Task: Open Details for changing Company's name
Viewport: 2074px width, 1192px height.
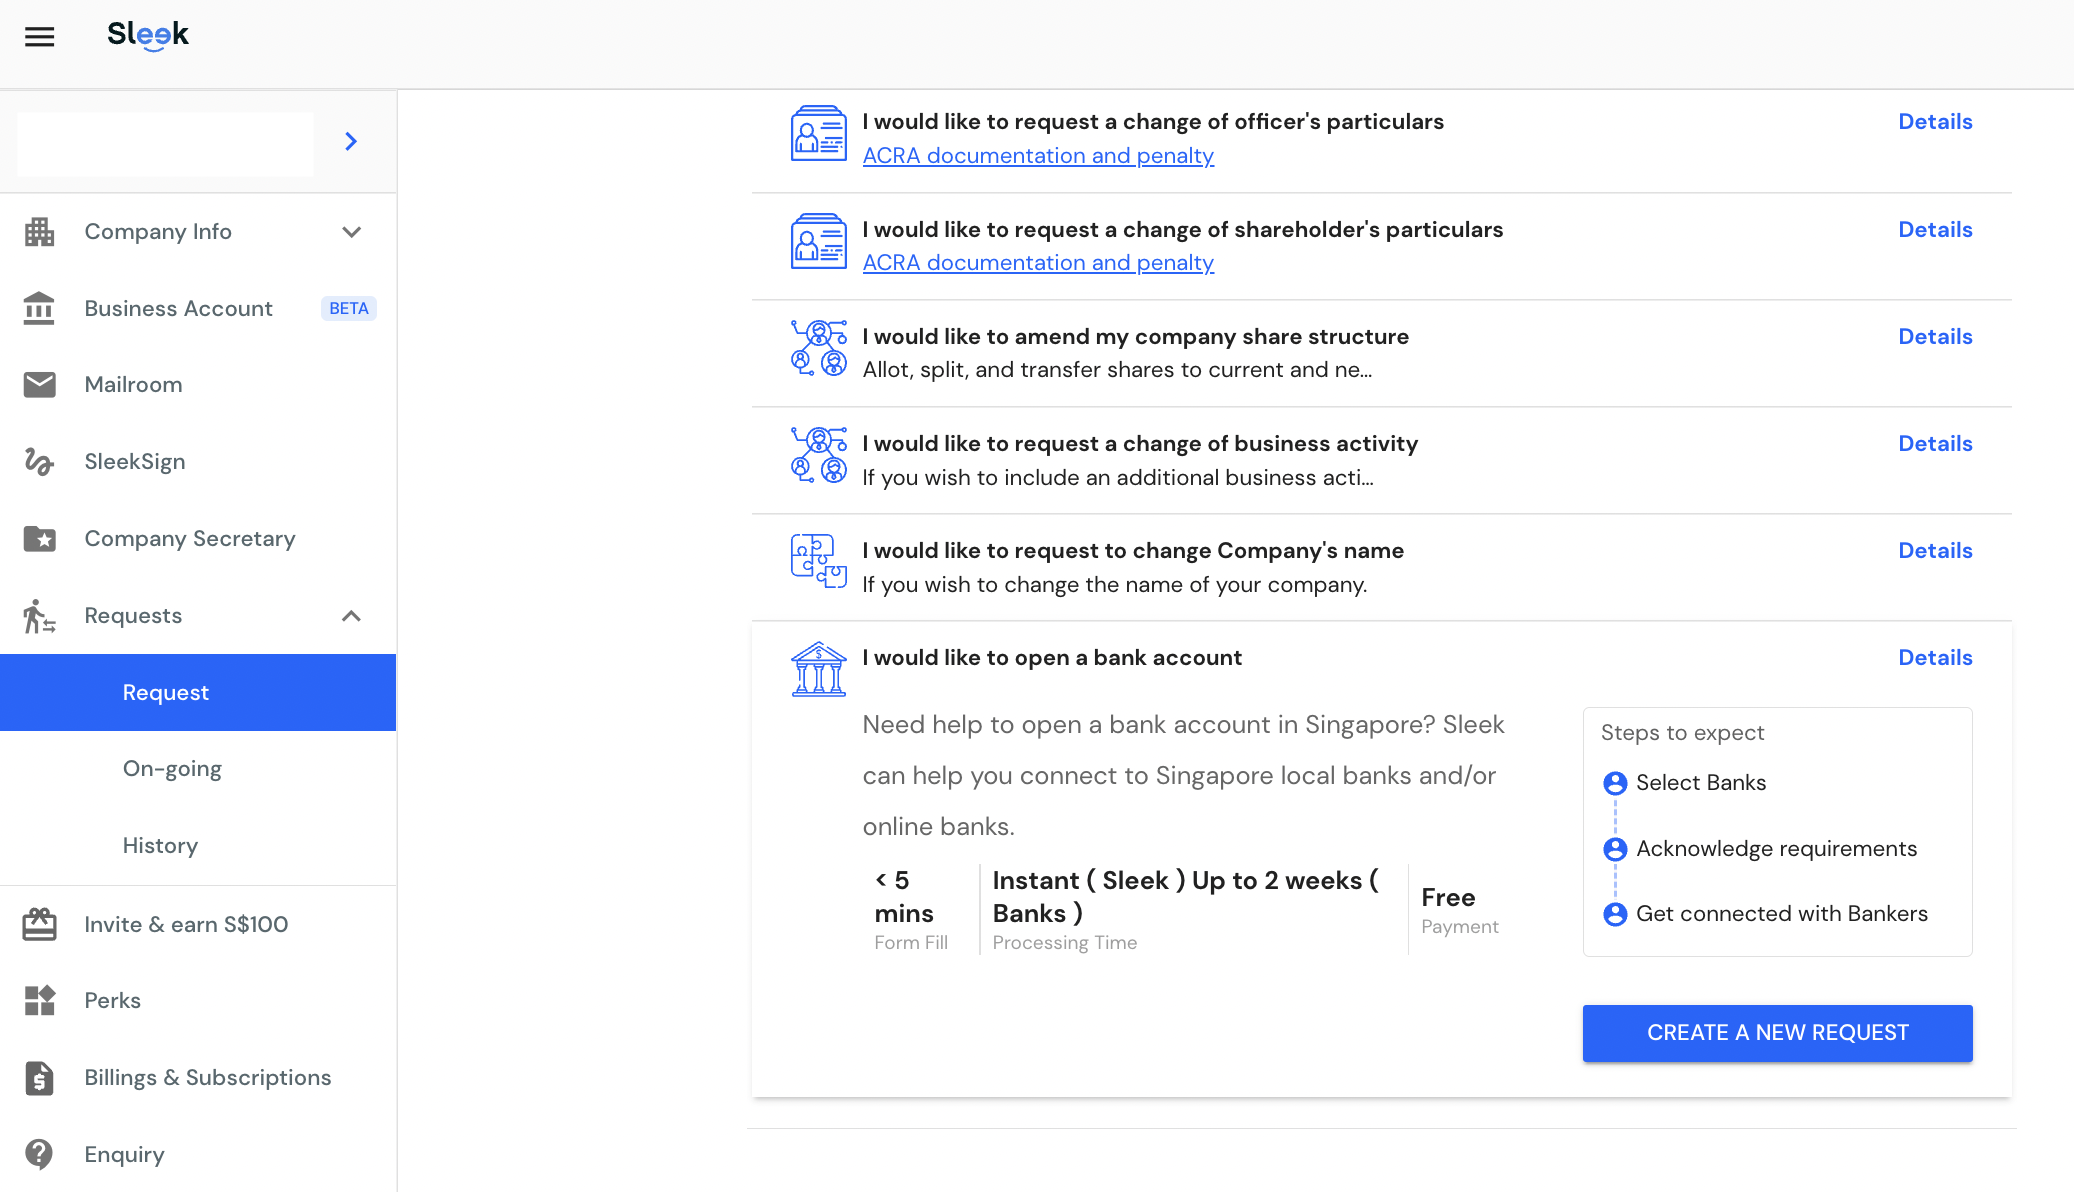Action: (1935, 550)
